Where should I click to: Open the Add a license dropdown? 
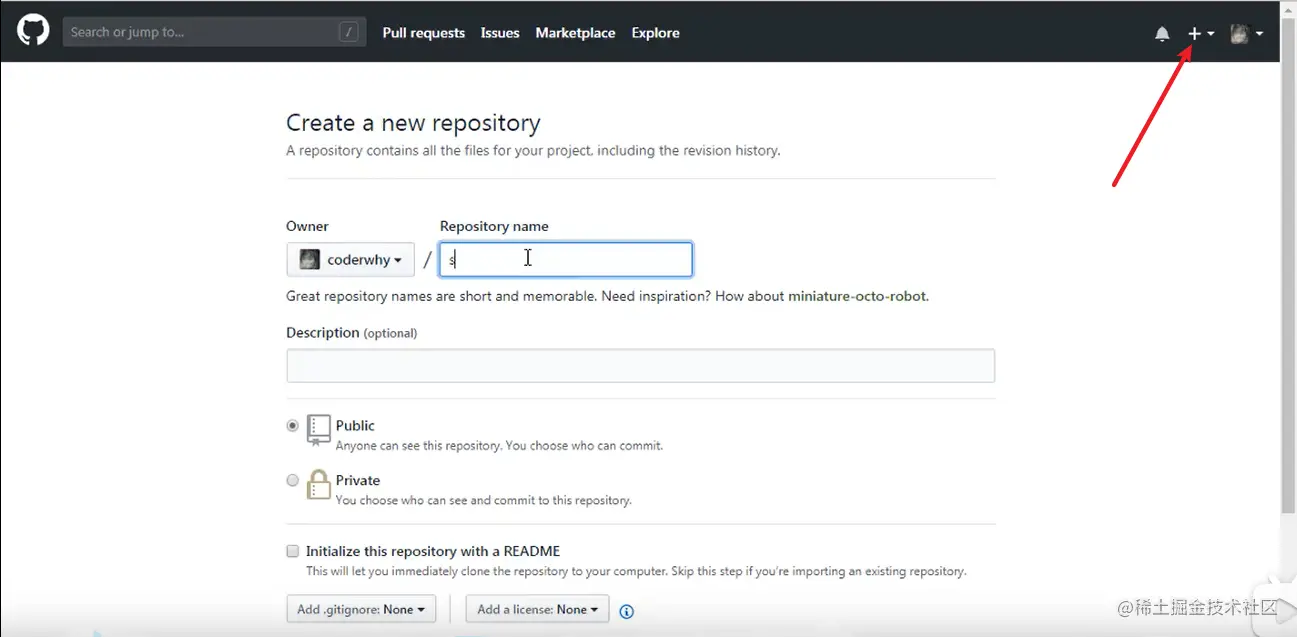click(x=537, y=609)
